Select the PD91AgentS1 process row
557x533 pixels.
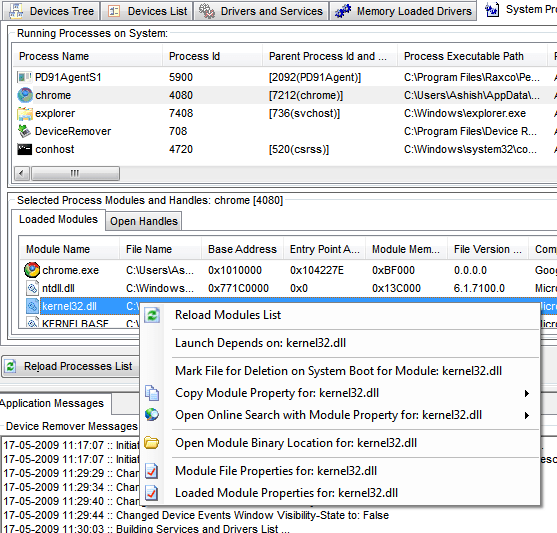tap(284, 77)
